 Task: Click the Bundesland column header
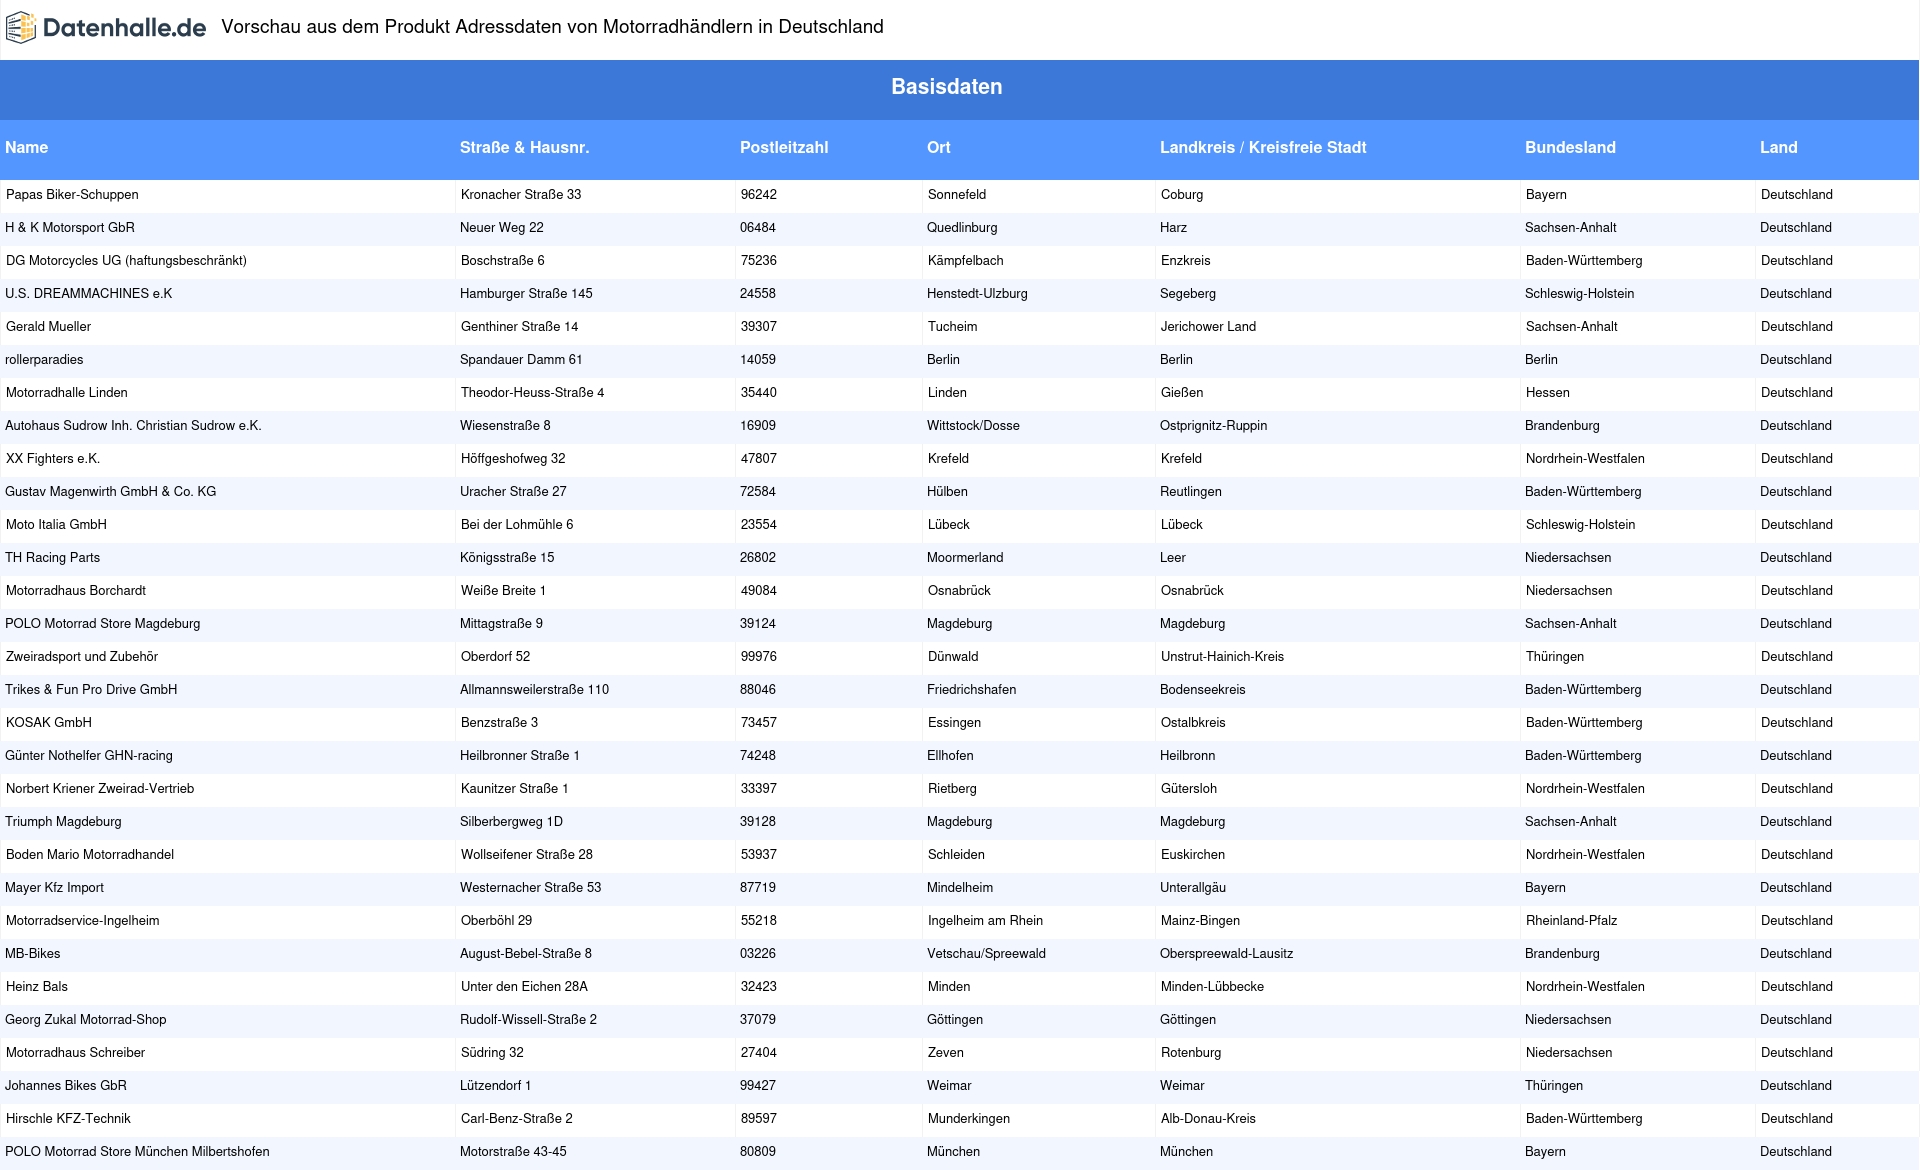[1570, 148]
